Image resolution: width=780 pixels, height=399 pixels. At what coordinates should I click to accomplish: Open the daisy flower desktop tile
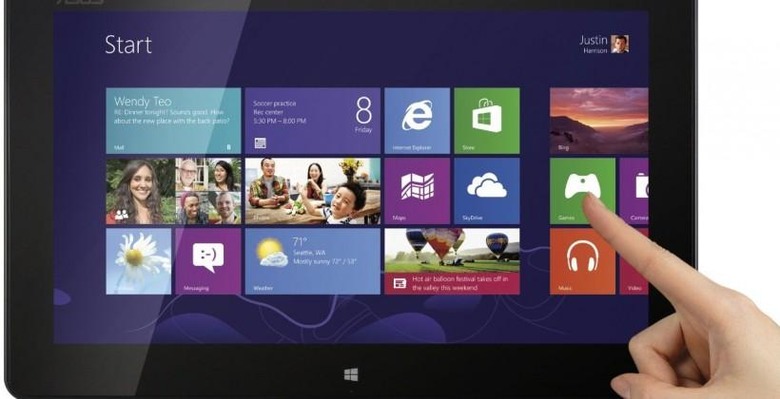(x=138, y=261)
